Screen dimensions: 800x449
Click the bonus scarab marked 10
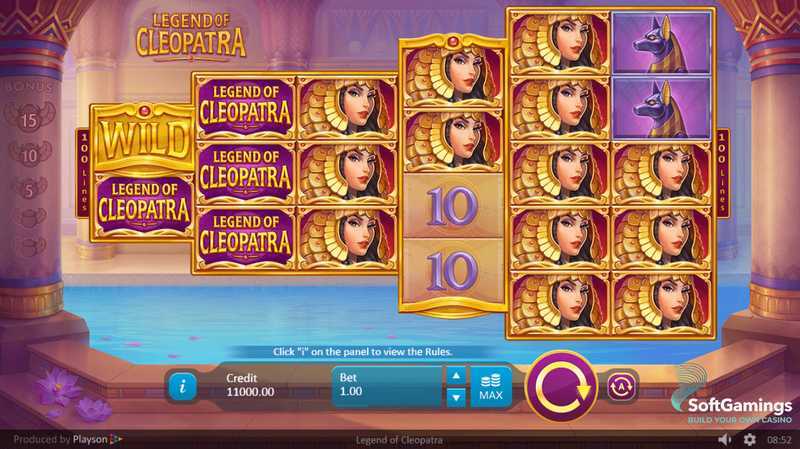tap(30, 154)
